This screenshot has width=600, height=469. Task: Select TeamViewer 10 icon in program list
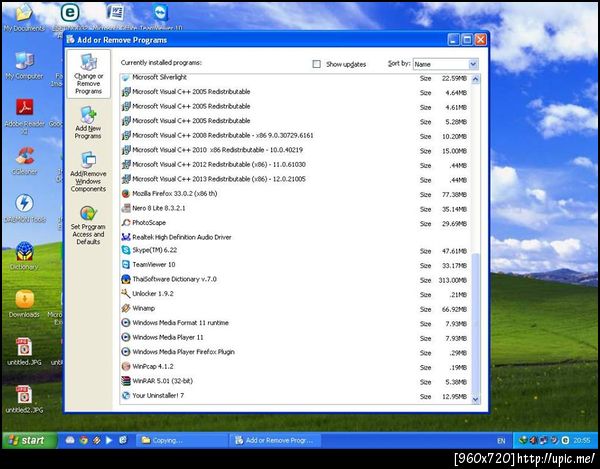coord(126,265)
